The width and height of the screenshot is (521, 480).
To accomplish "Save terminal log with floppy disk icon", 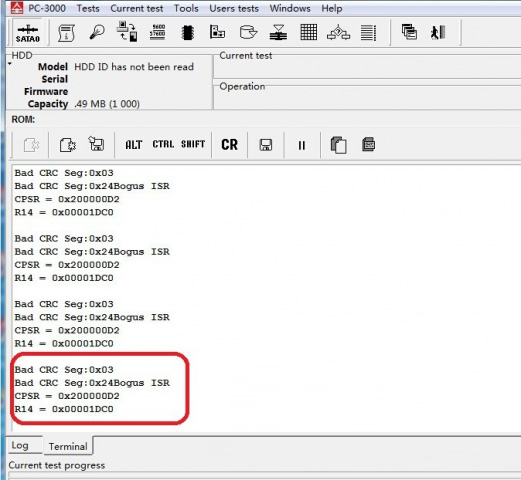I will coord(266,145).
